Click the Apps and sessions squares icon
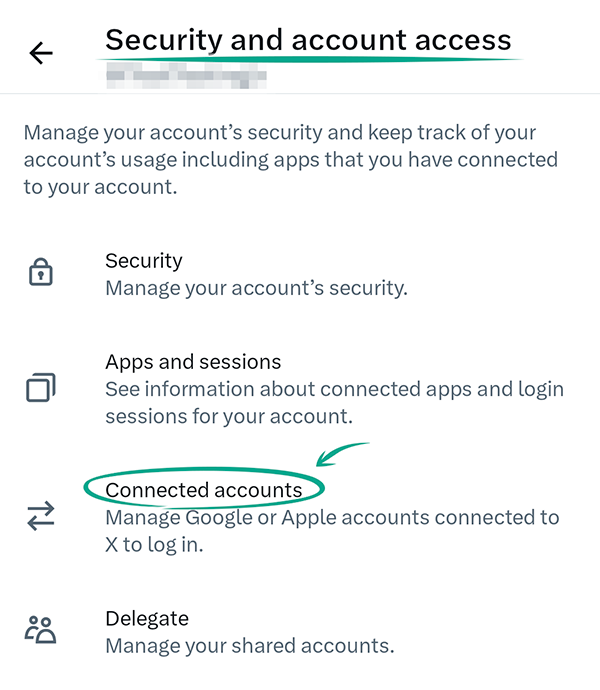Screen dimensions: 600x690 [x=40, y=387]
